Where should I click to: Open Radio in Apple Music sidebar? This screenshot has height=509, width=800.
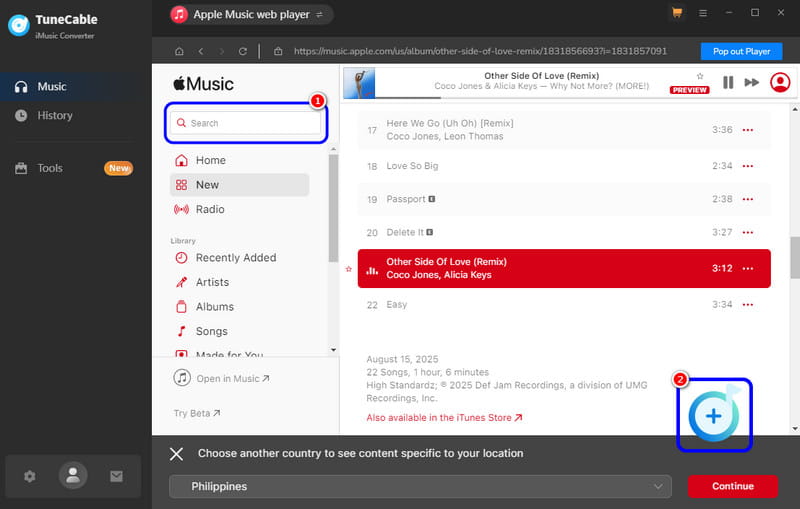click(239, 209)
